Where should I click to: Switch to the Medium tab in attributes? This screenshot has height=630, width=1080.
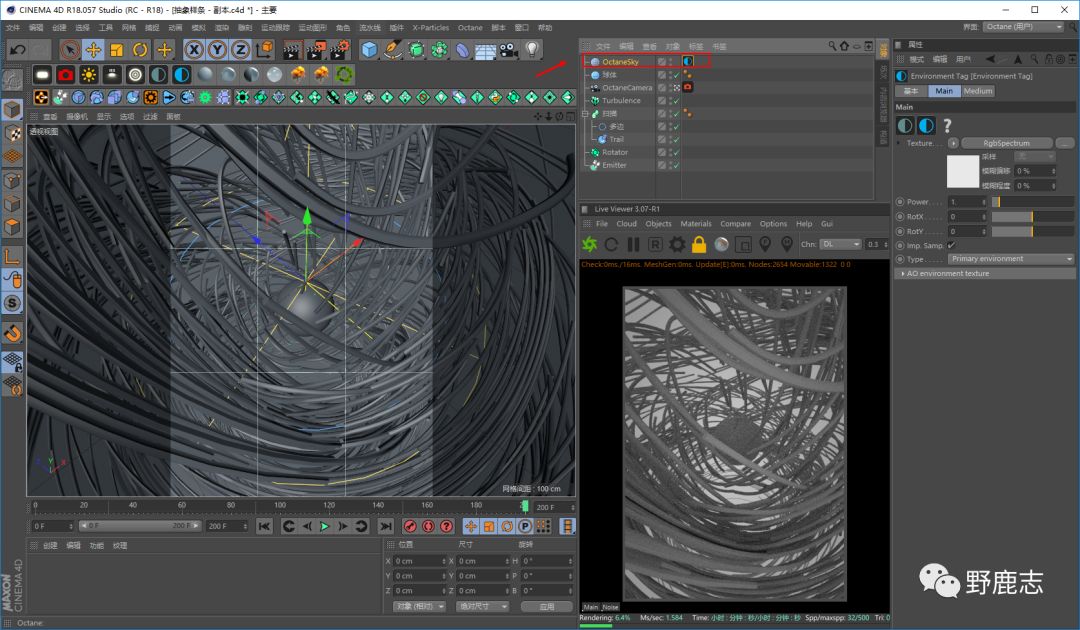(x=978, y=91)
